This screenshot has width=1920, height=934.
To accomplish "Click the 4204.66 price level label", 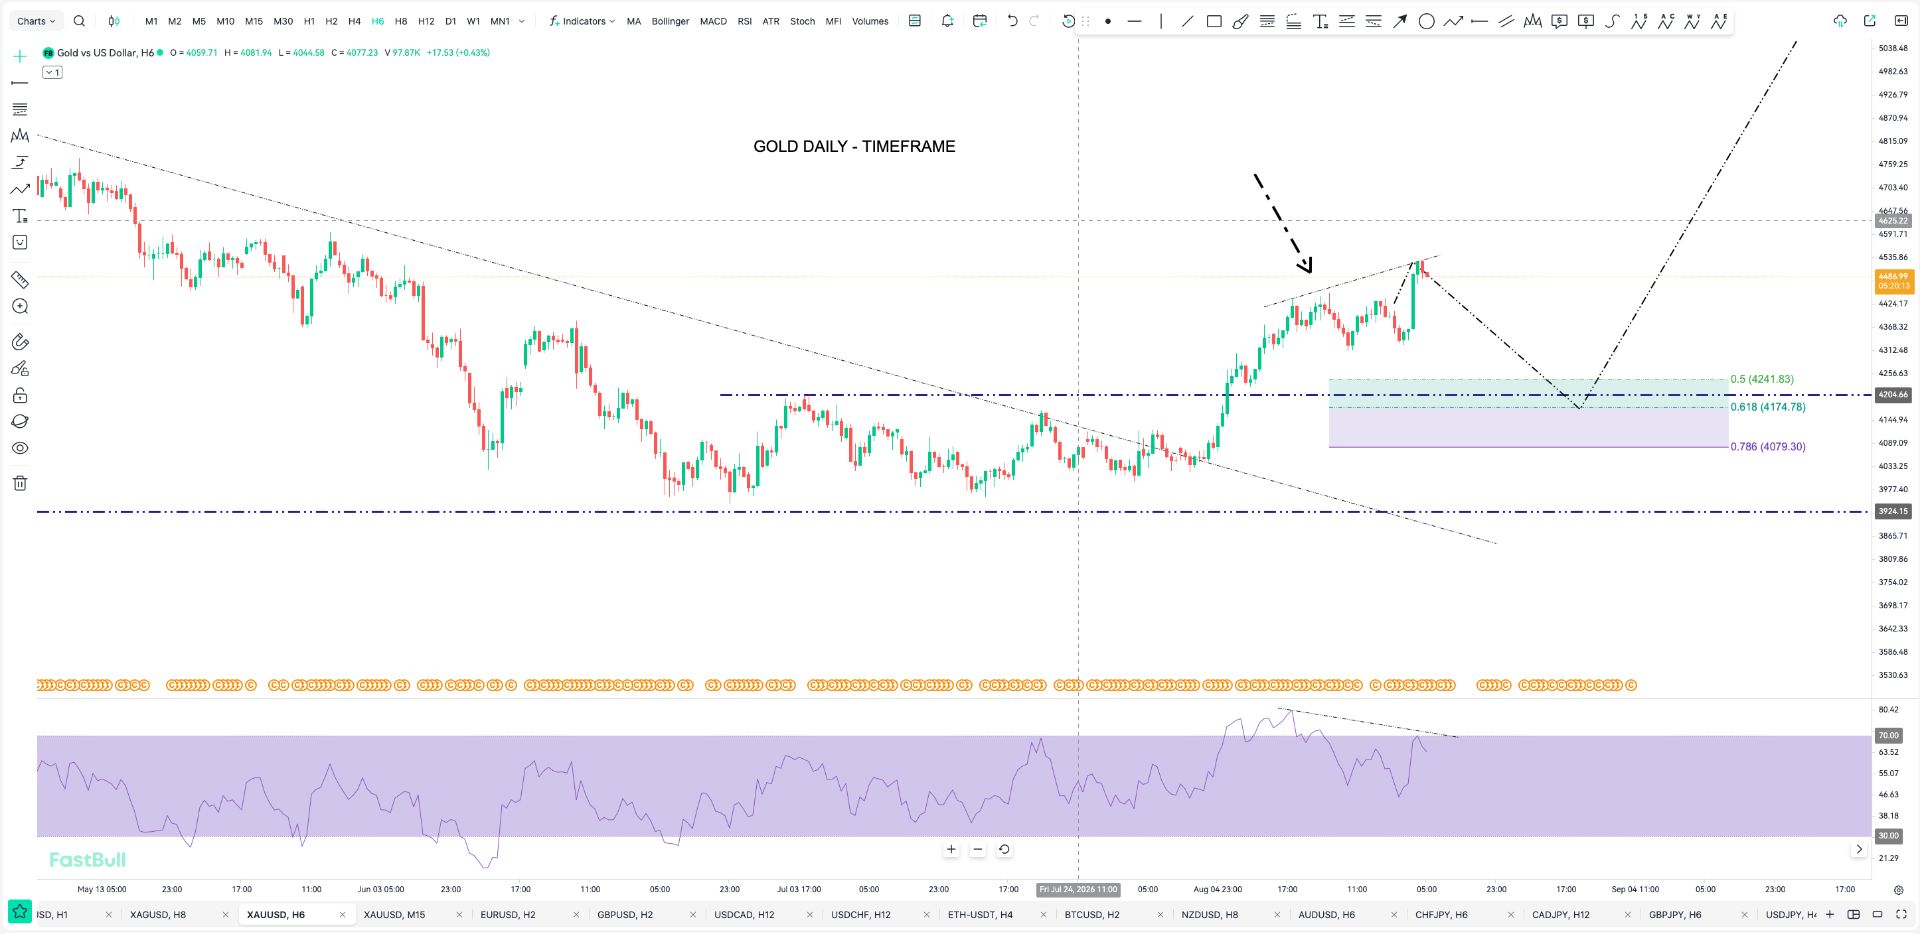I will tap(1893, 395).
